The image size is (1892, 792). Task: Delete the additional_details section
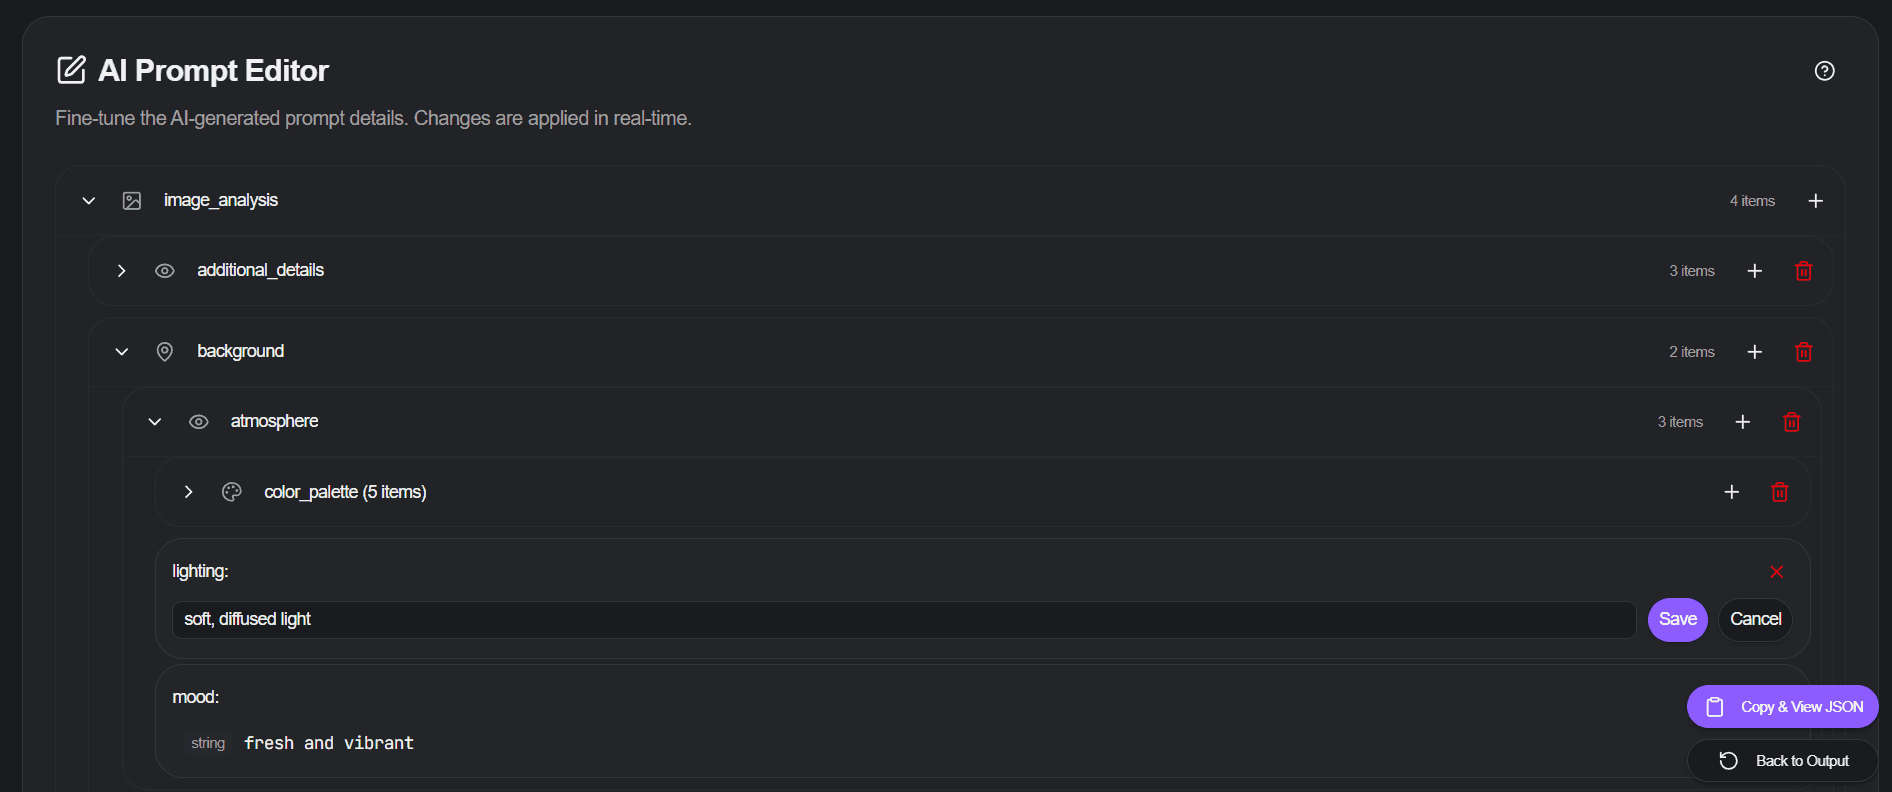pyautogui.click(x=1803, y=271)
